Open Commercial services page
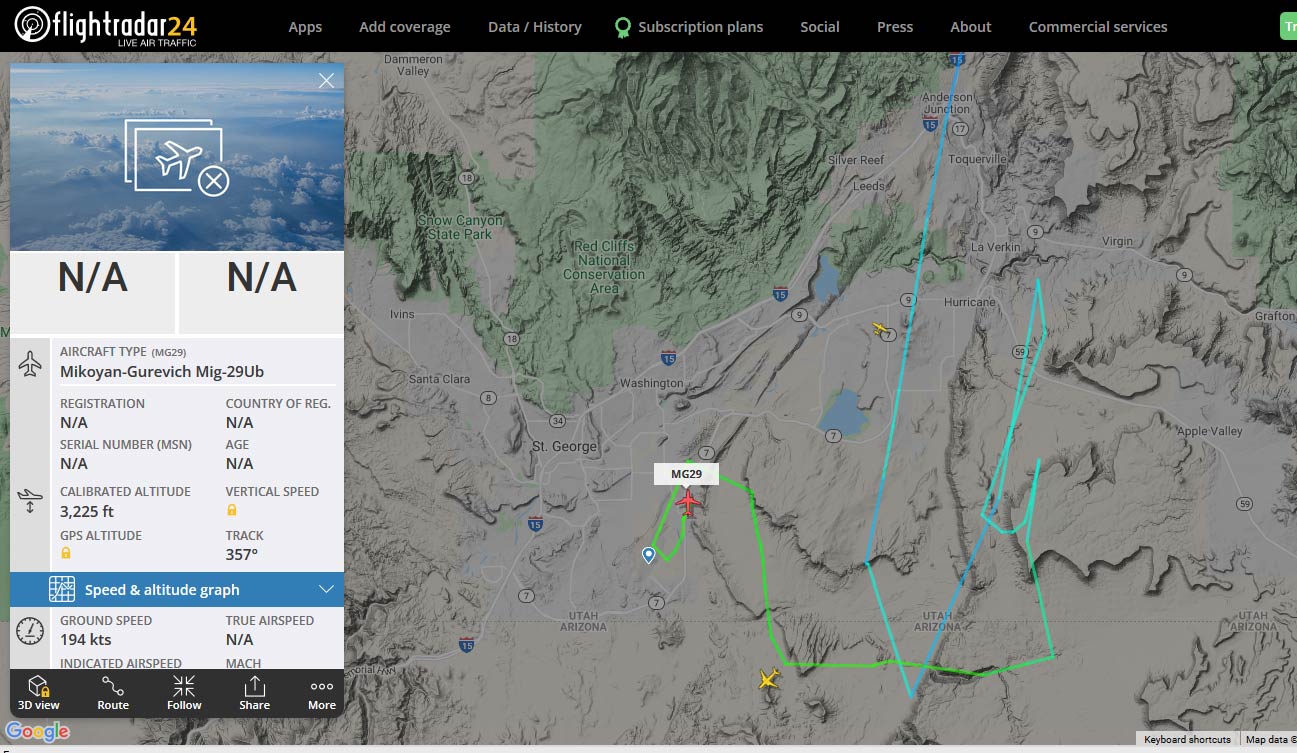Image resolution: width=1297 pixels, height=753 pixels. click(1098, 27)
